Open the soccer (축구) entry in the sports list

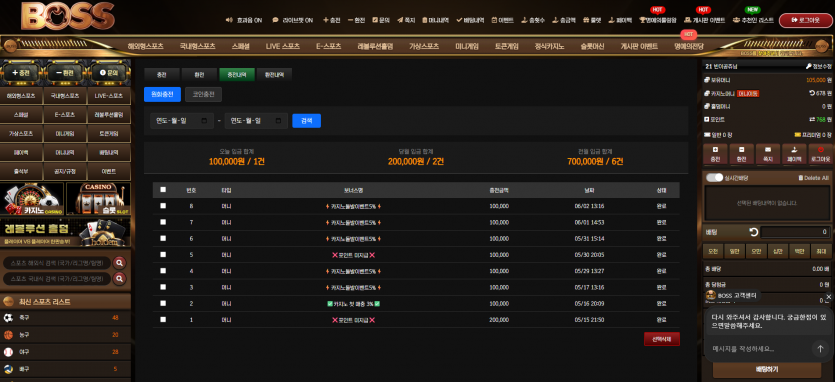(66, 318)
